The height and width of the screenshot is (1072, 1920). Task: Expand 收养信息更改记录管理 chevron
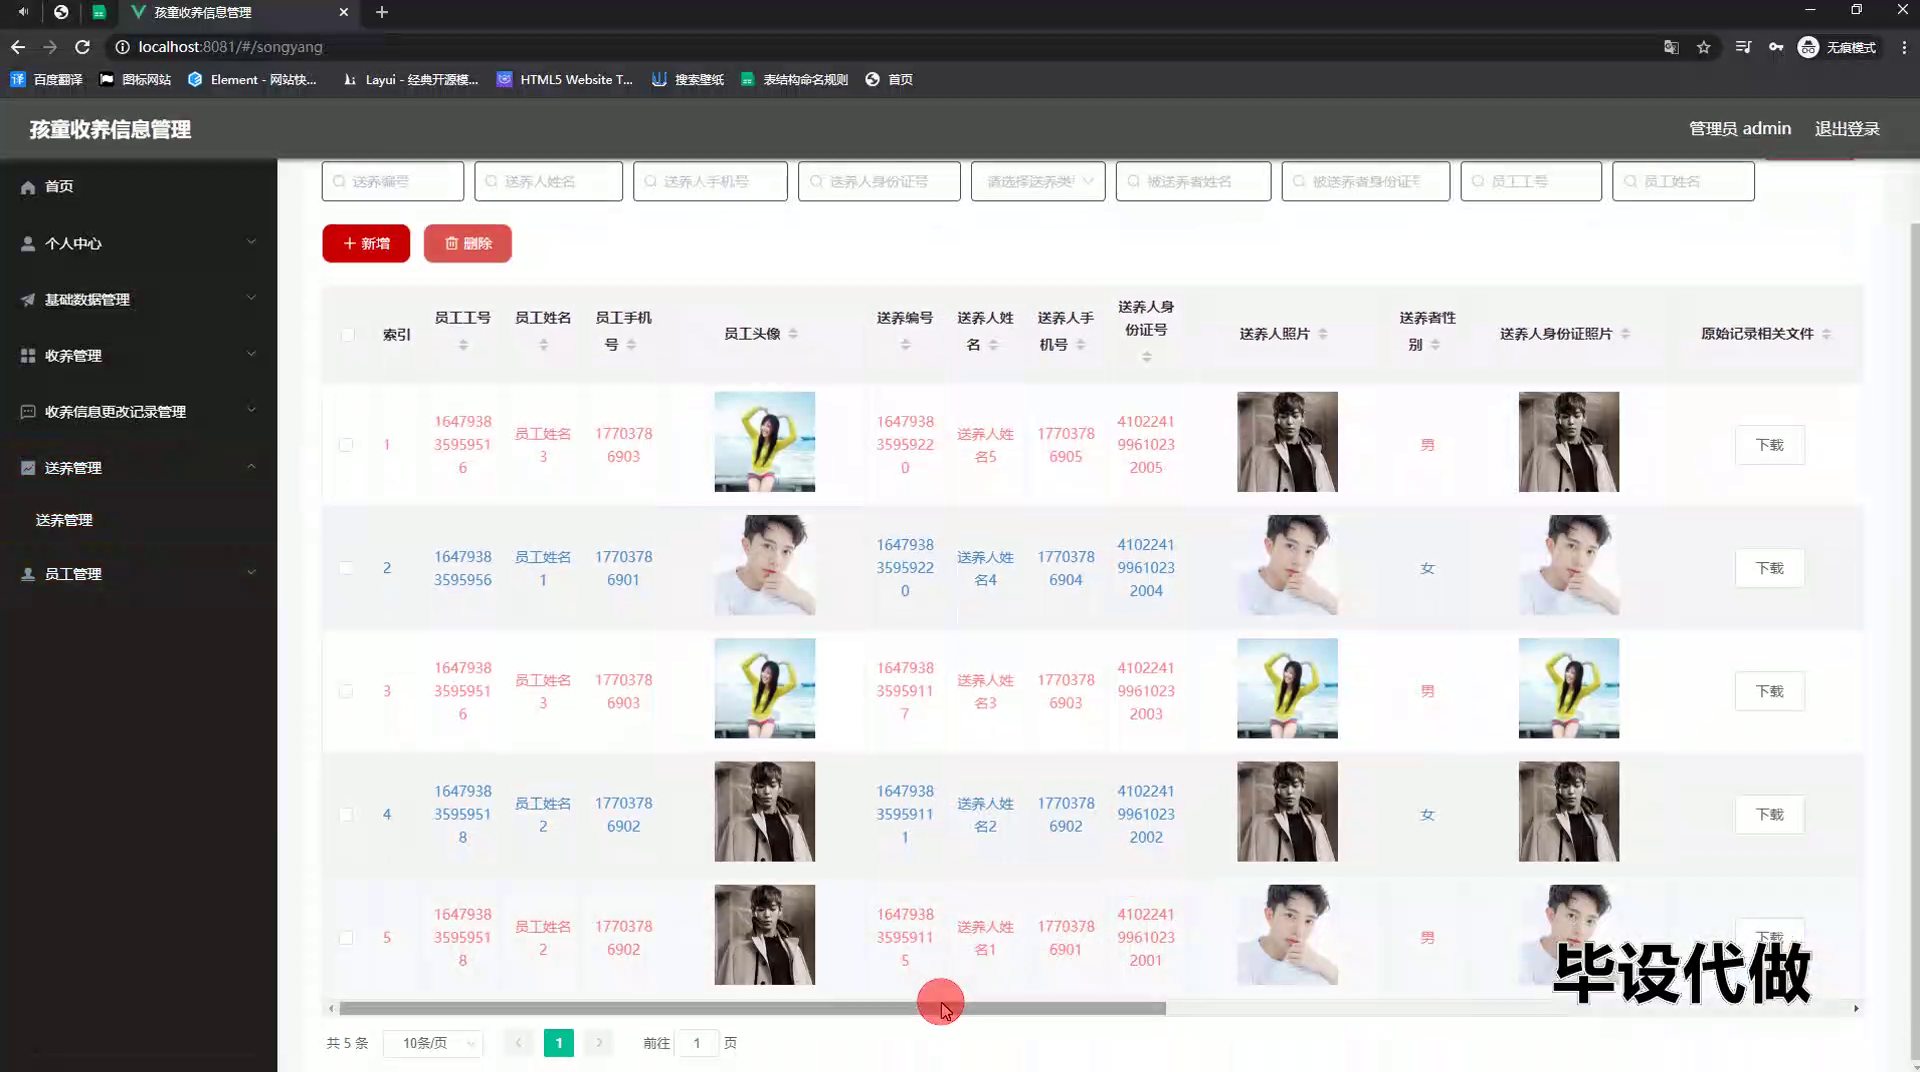pos(251,410)
